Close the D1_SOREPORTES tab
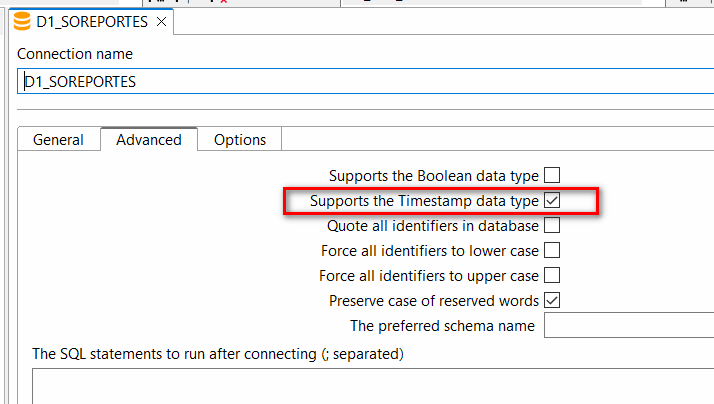The width and height of the screenshot is (714, 404). click(161, 21)
